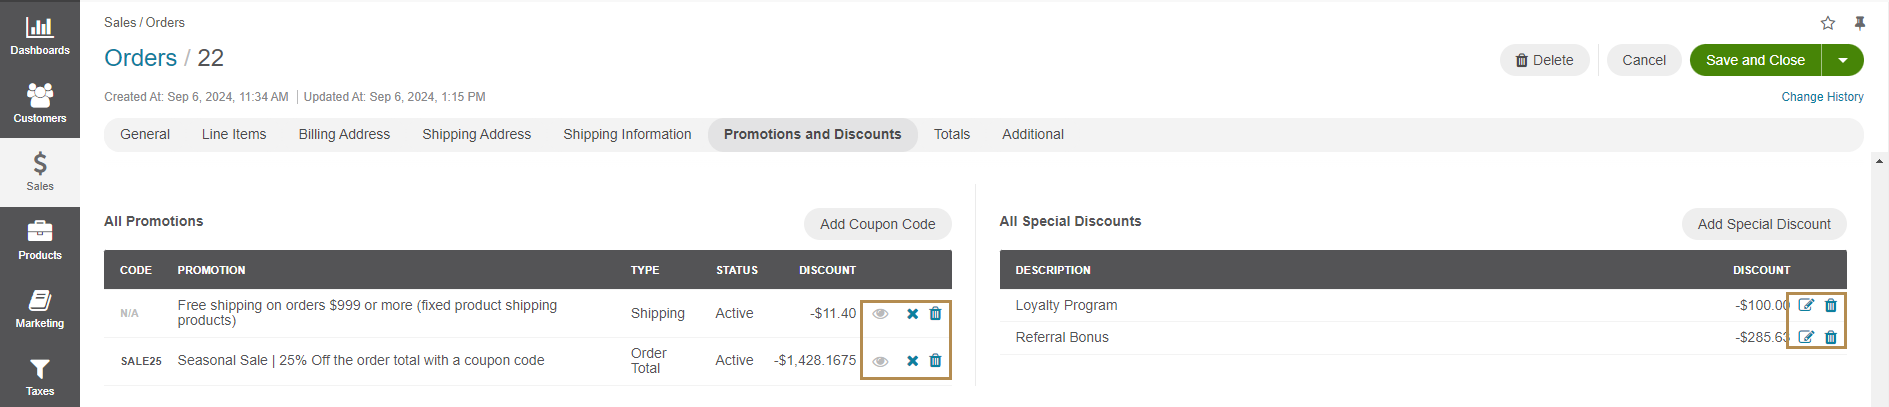Click the Add Coupon Code button

pos(877,224)
